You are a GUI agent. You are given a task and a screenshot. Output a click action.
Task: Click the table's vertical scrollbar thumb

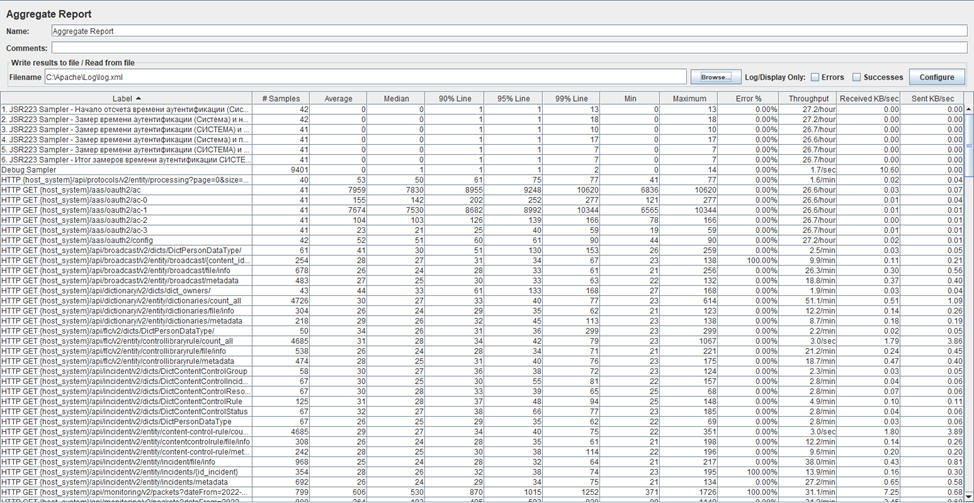click(x=969, y=147)
